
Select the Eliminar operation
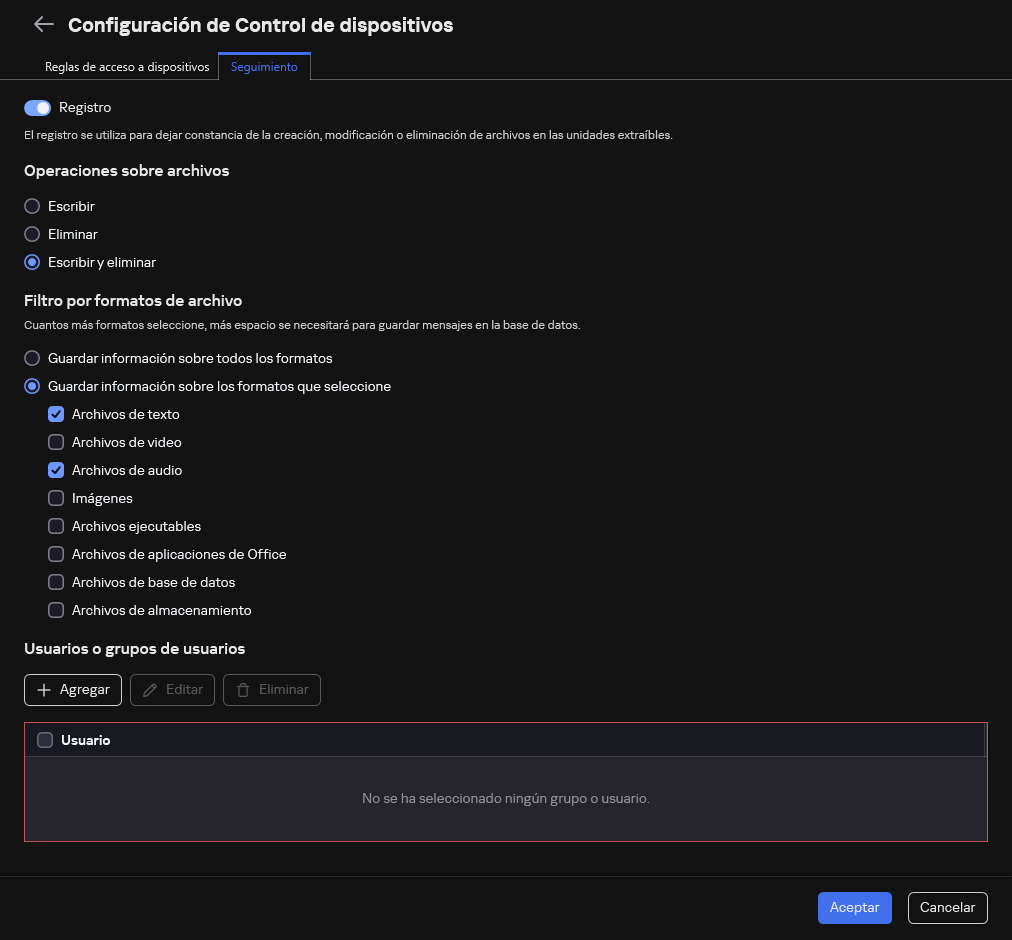(x=31, y=234)
